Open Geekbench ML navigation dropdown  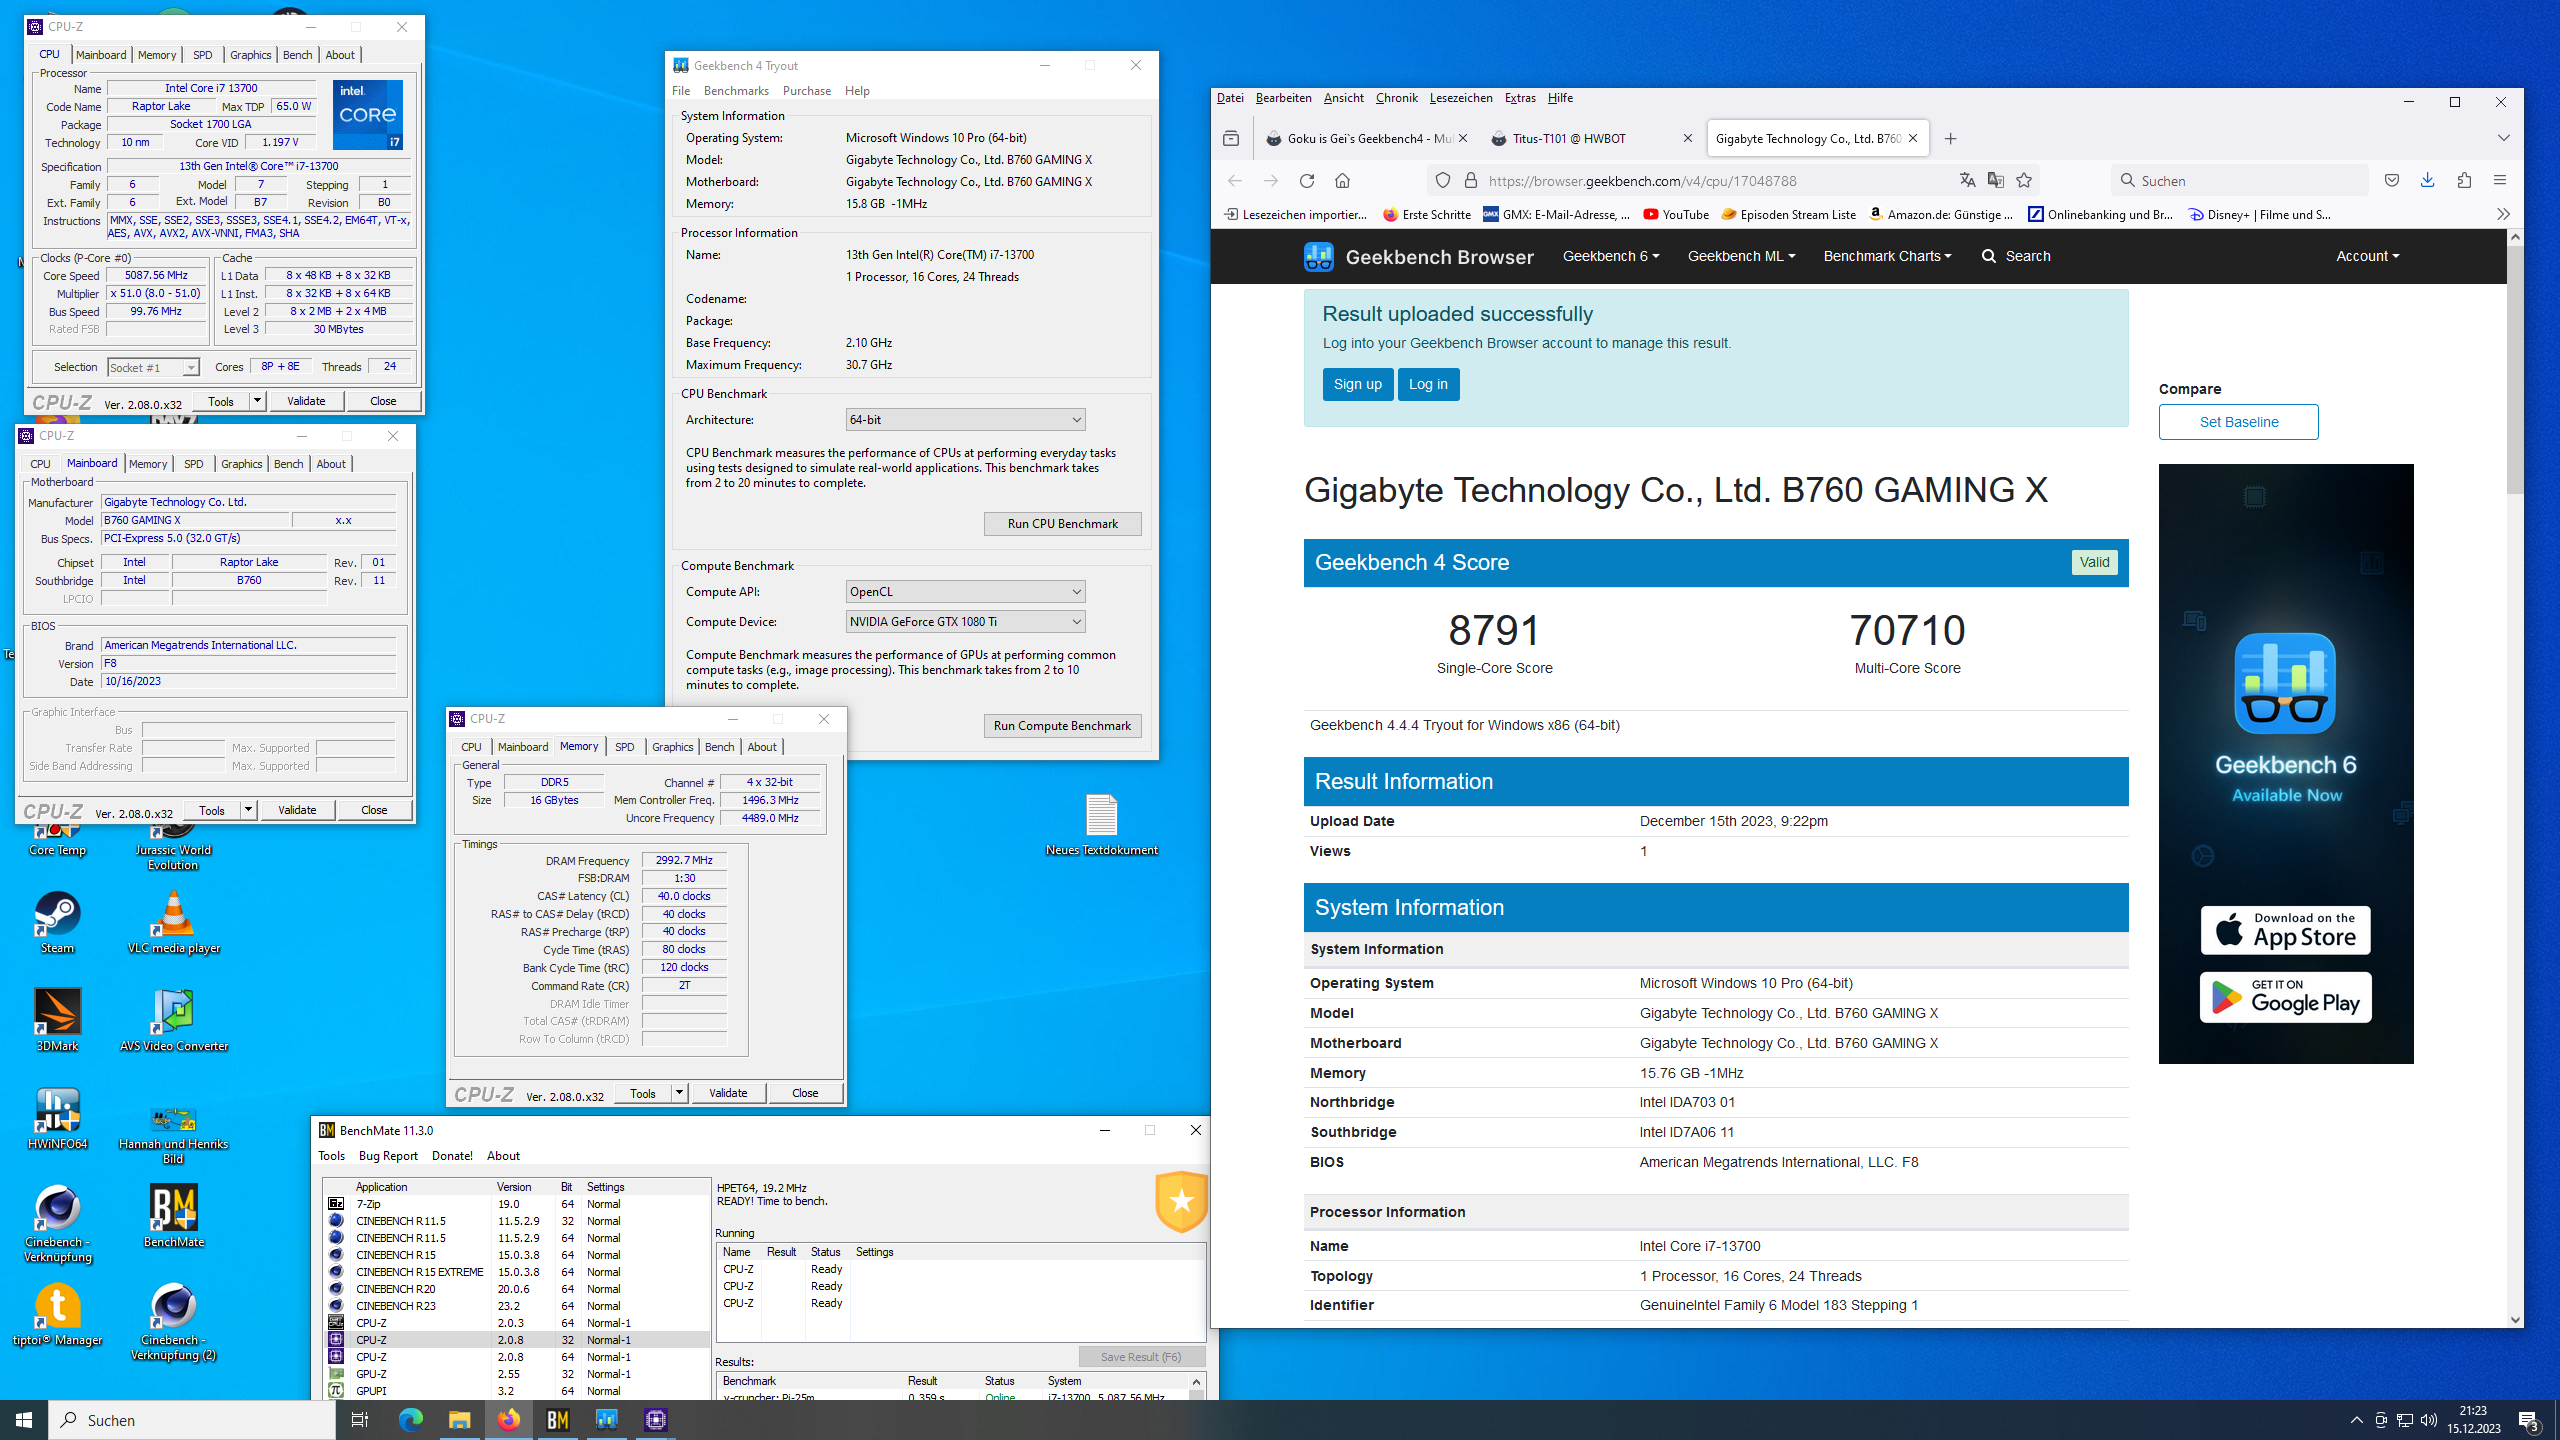[x=1741, y=257]
